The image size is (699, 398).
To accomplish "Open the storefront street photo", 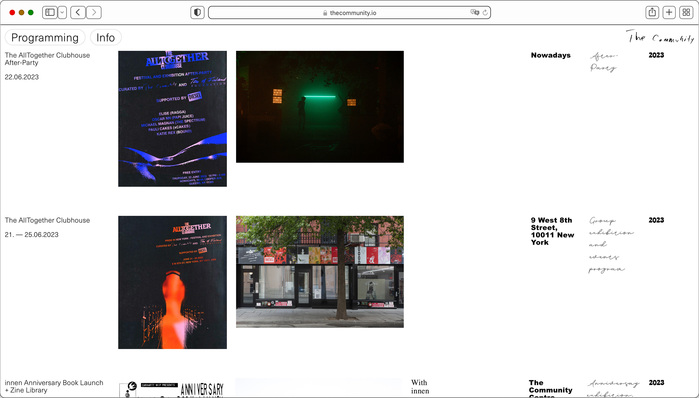I will (320, 272).
